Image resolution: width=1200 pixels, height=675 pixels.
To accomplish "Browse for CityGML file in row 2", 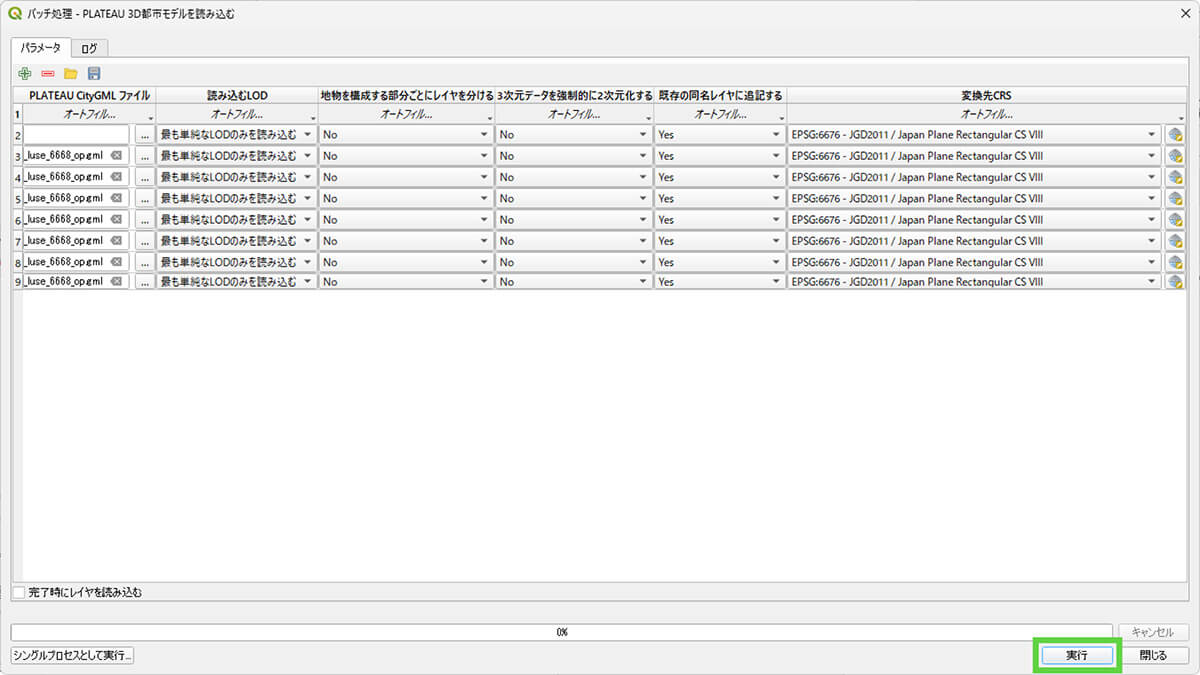I will (145, 134).
